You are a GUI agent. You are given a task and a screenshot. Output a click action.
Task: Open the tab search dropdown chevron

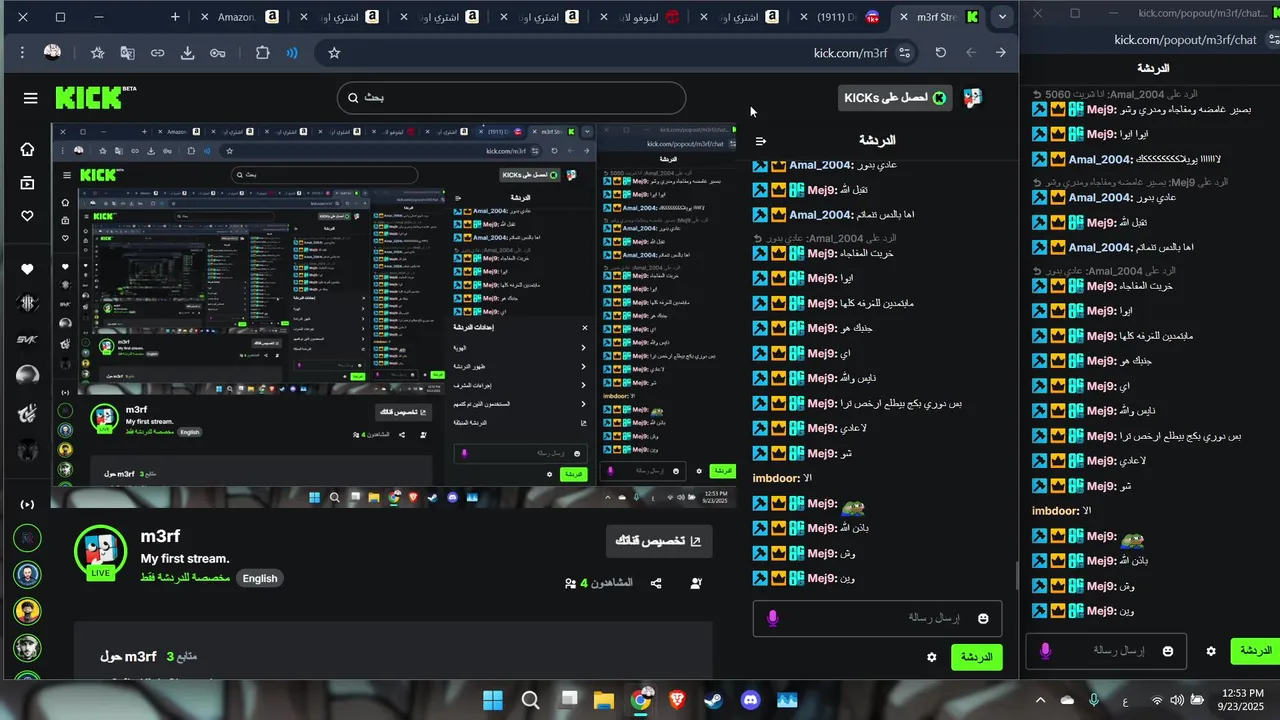click(x=1002, y=17)
